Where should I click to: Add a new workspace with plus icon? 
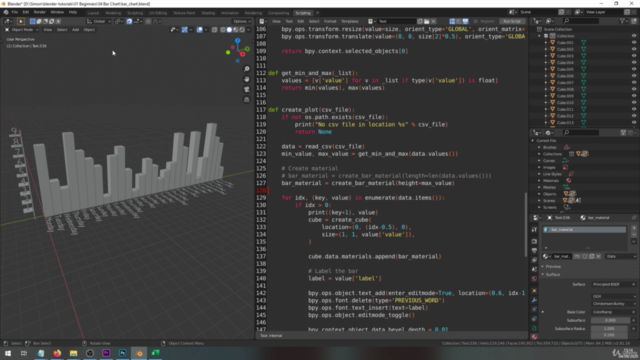[x=317, y=13]
